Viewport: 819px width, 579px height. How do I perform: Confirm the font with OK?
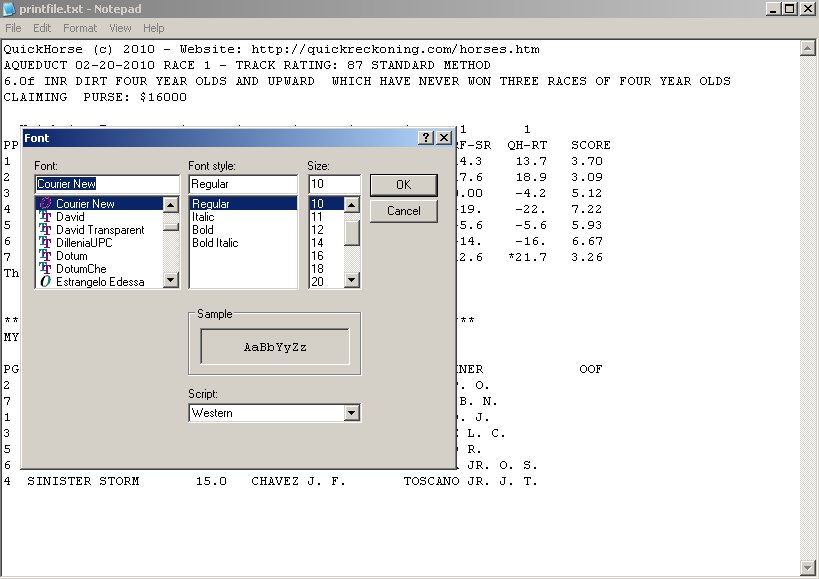point(403,185)
